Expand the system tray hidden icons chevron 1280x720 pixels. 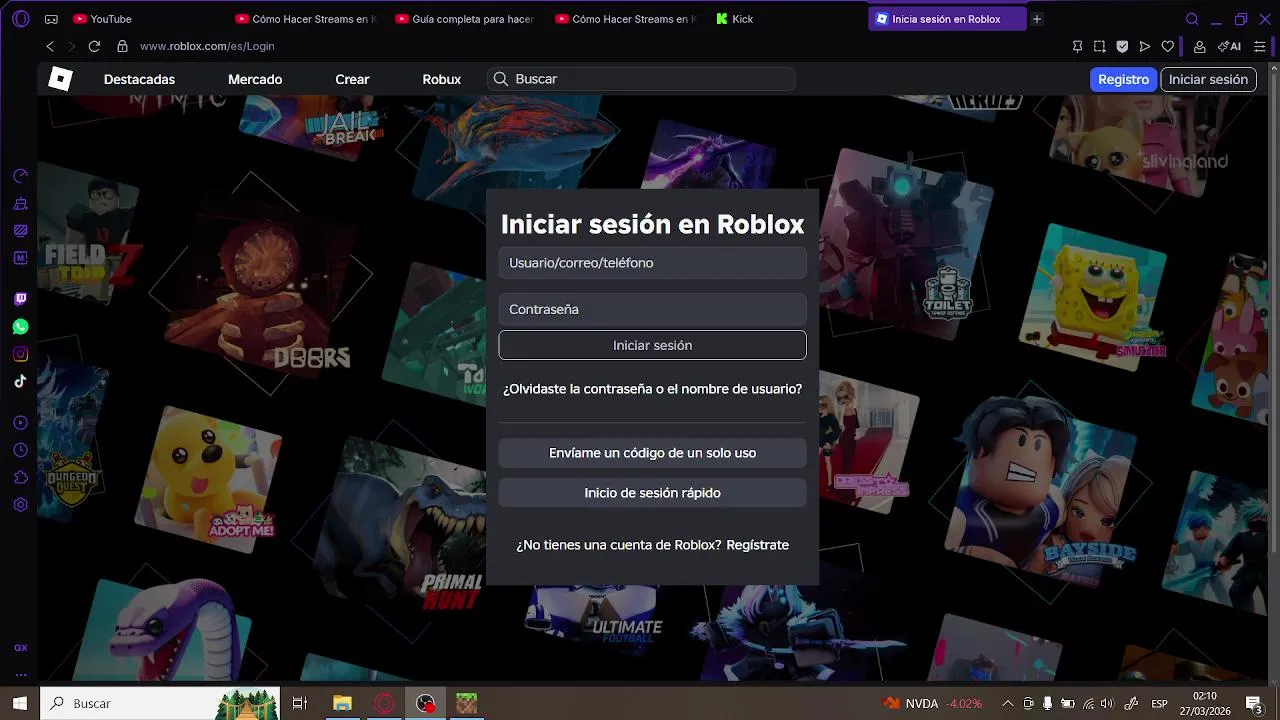1007,703
